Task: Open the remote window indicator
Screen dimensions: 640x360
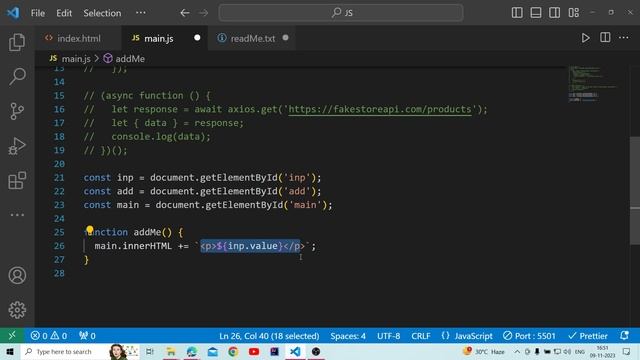Action: tap(12, 336)
